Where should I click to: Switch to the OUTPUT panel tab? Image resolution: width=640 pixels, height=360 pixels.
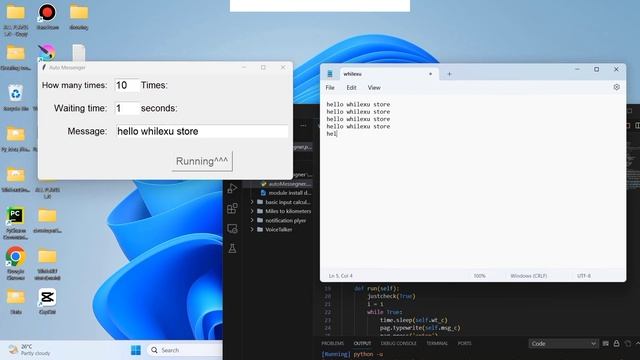point(362,343)
